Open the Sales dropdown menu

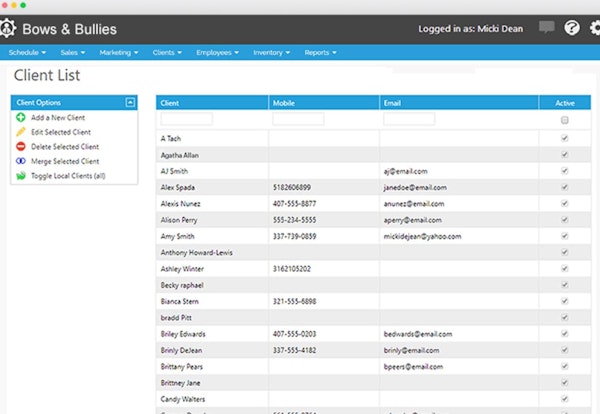pos(73,52)
